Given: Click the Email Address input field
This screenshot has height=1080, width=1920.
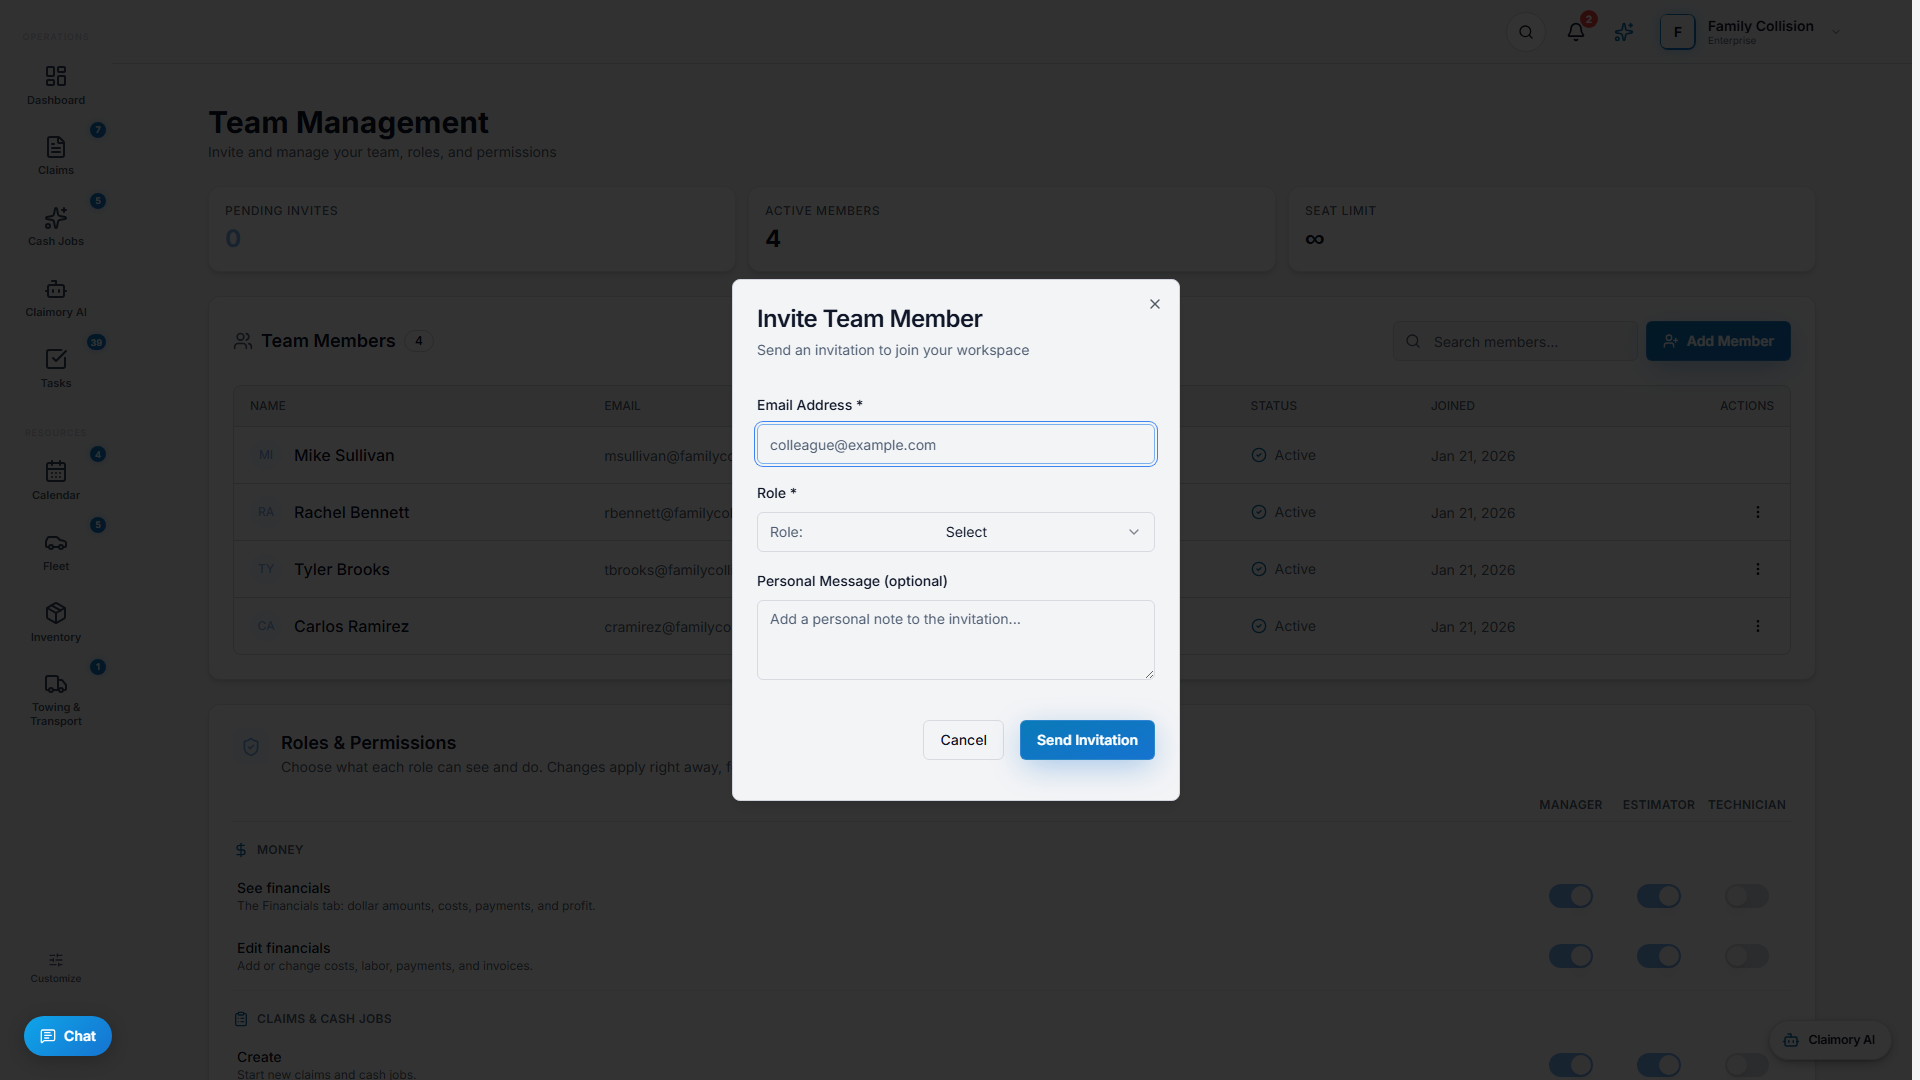Looking at the screenshot, I should [955, 444].
